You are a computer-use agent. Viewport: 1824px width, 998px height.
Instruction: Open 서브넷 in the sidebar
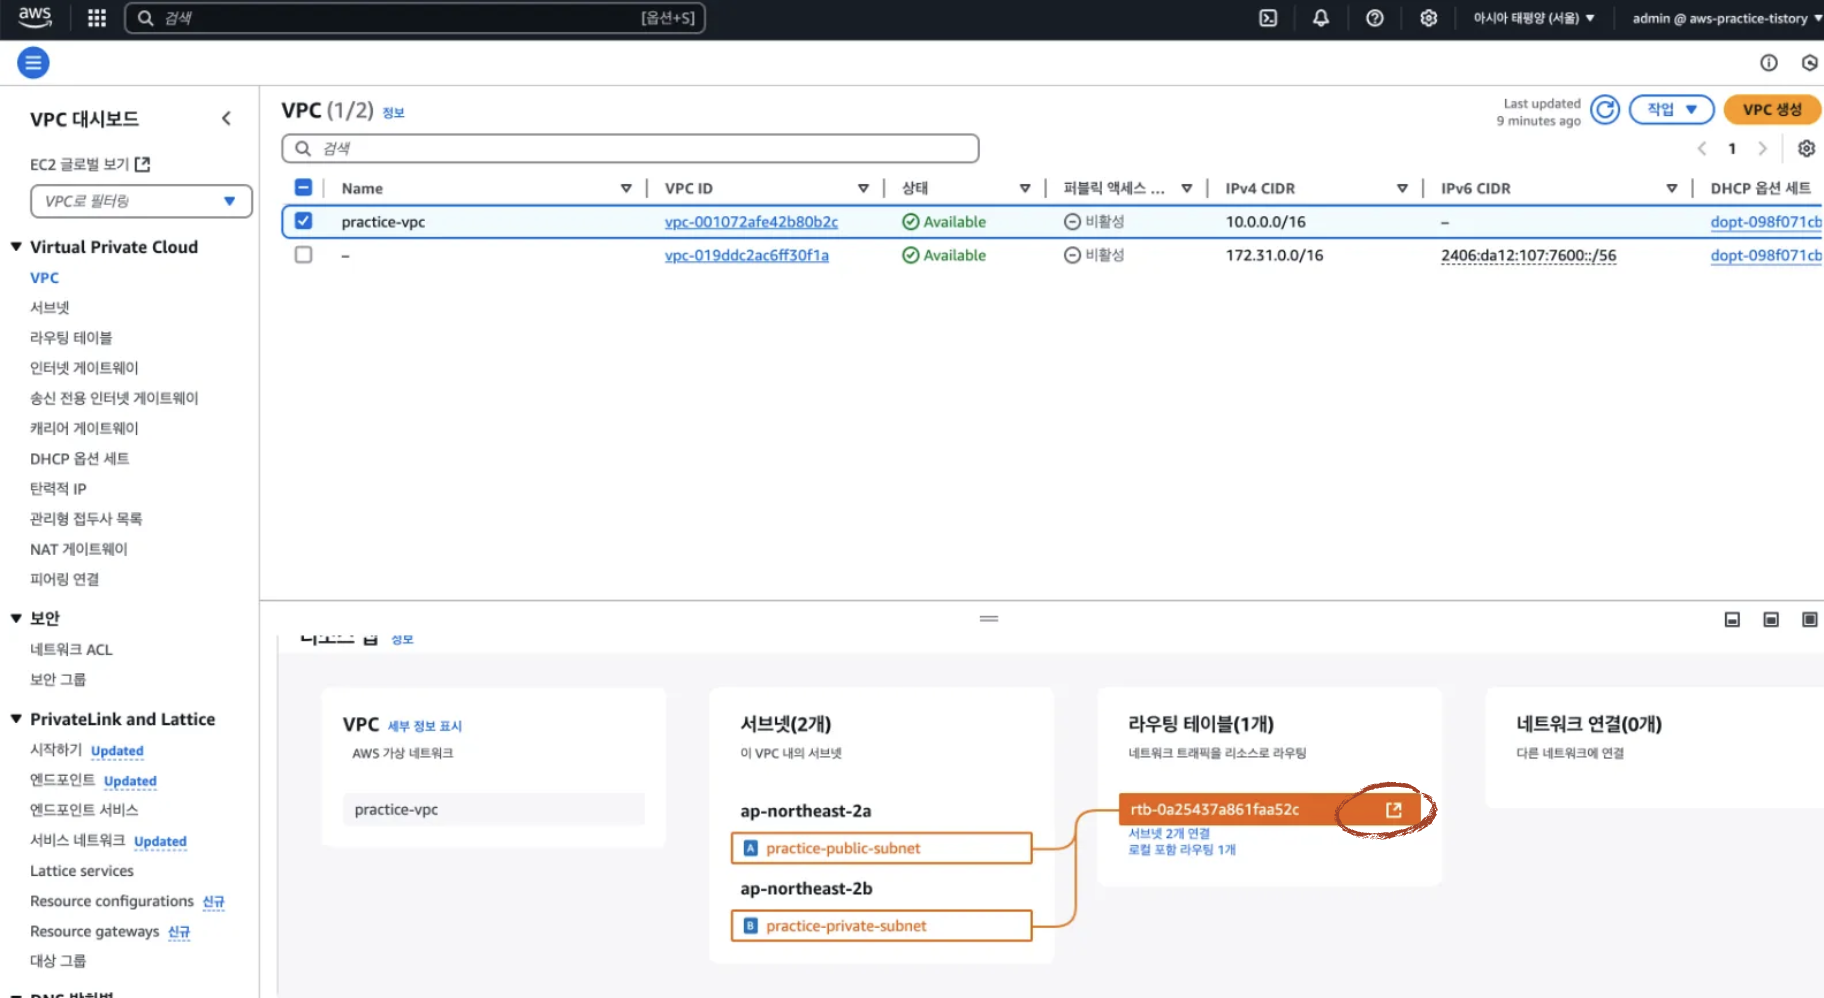[x=50, y=308]
